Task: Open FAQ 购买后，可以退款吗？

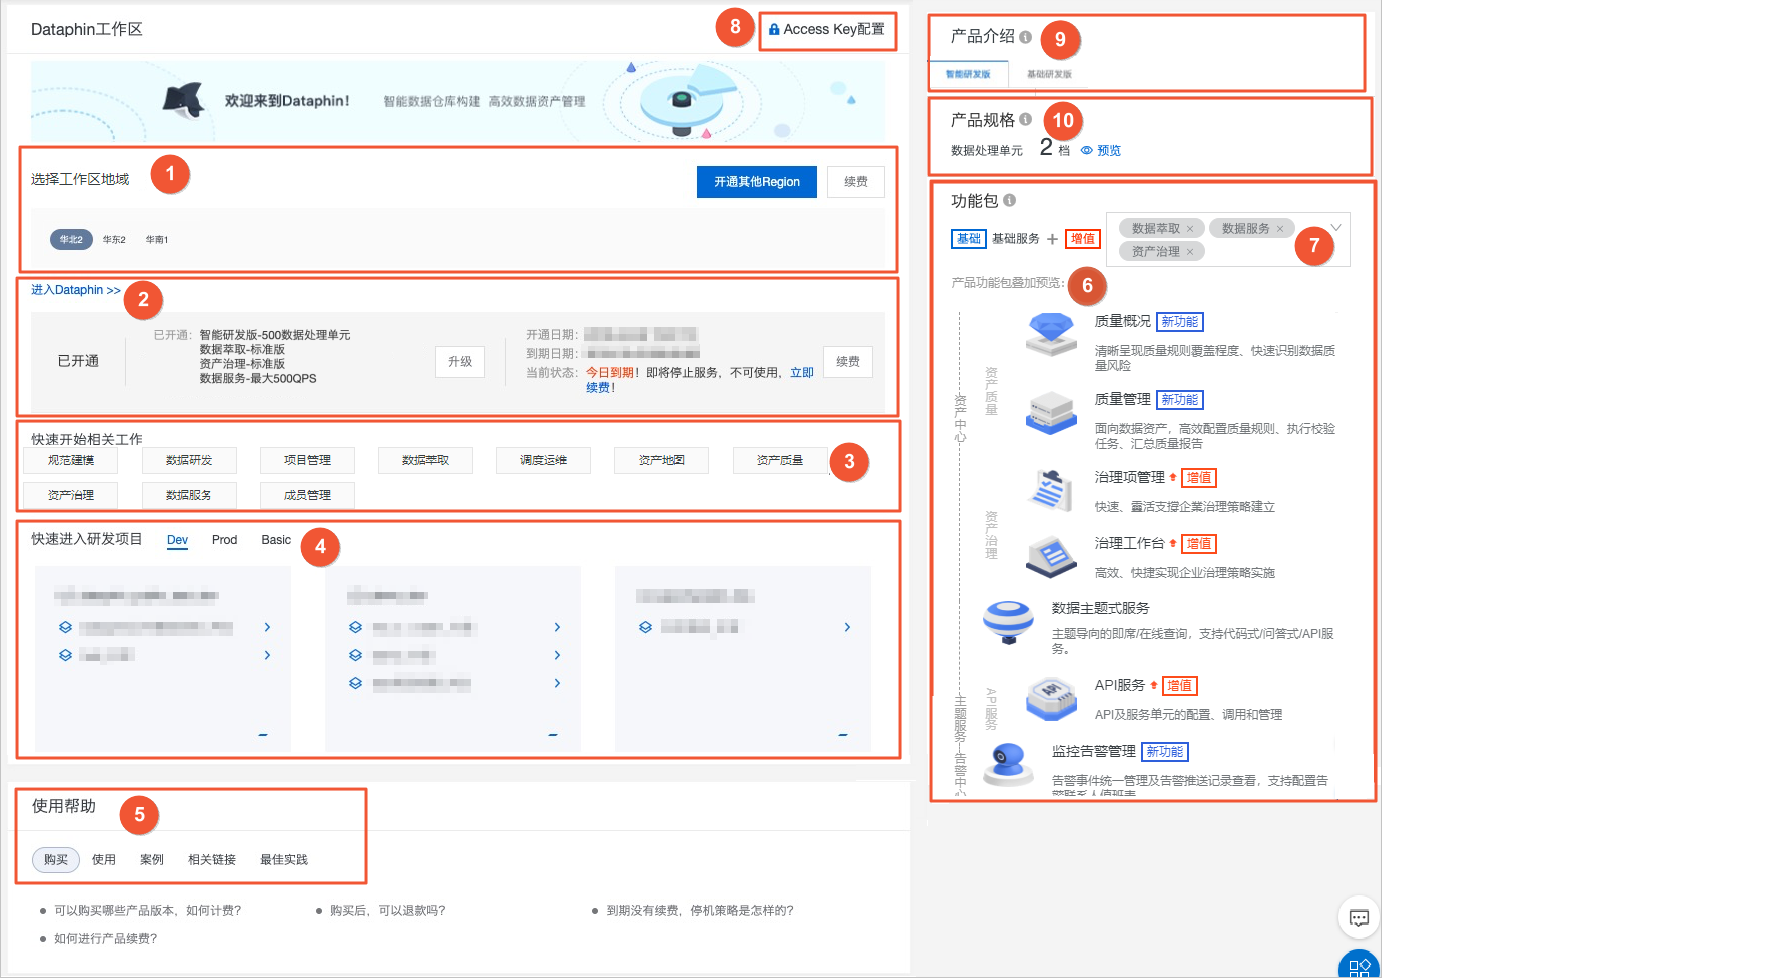Action: (x=388, y=911)
